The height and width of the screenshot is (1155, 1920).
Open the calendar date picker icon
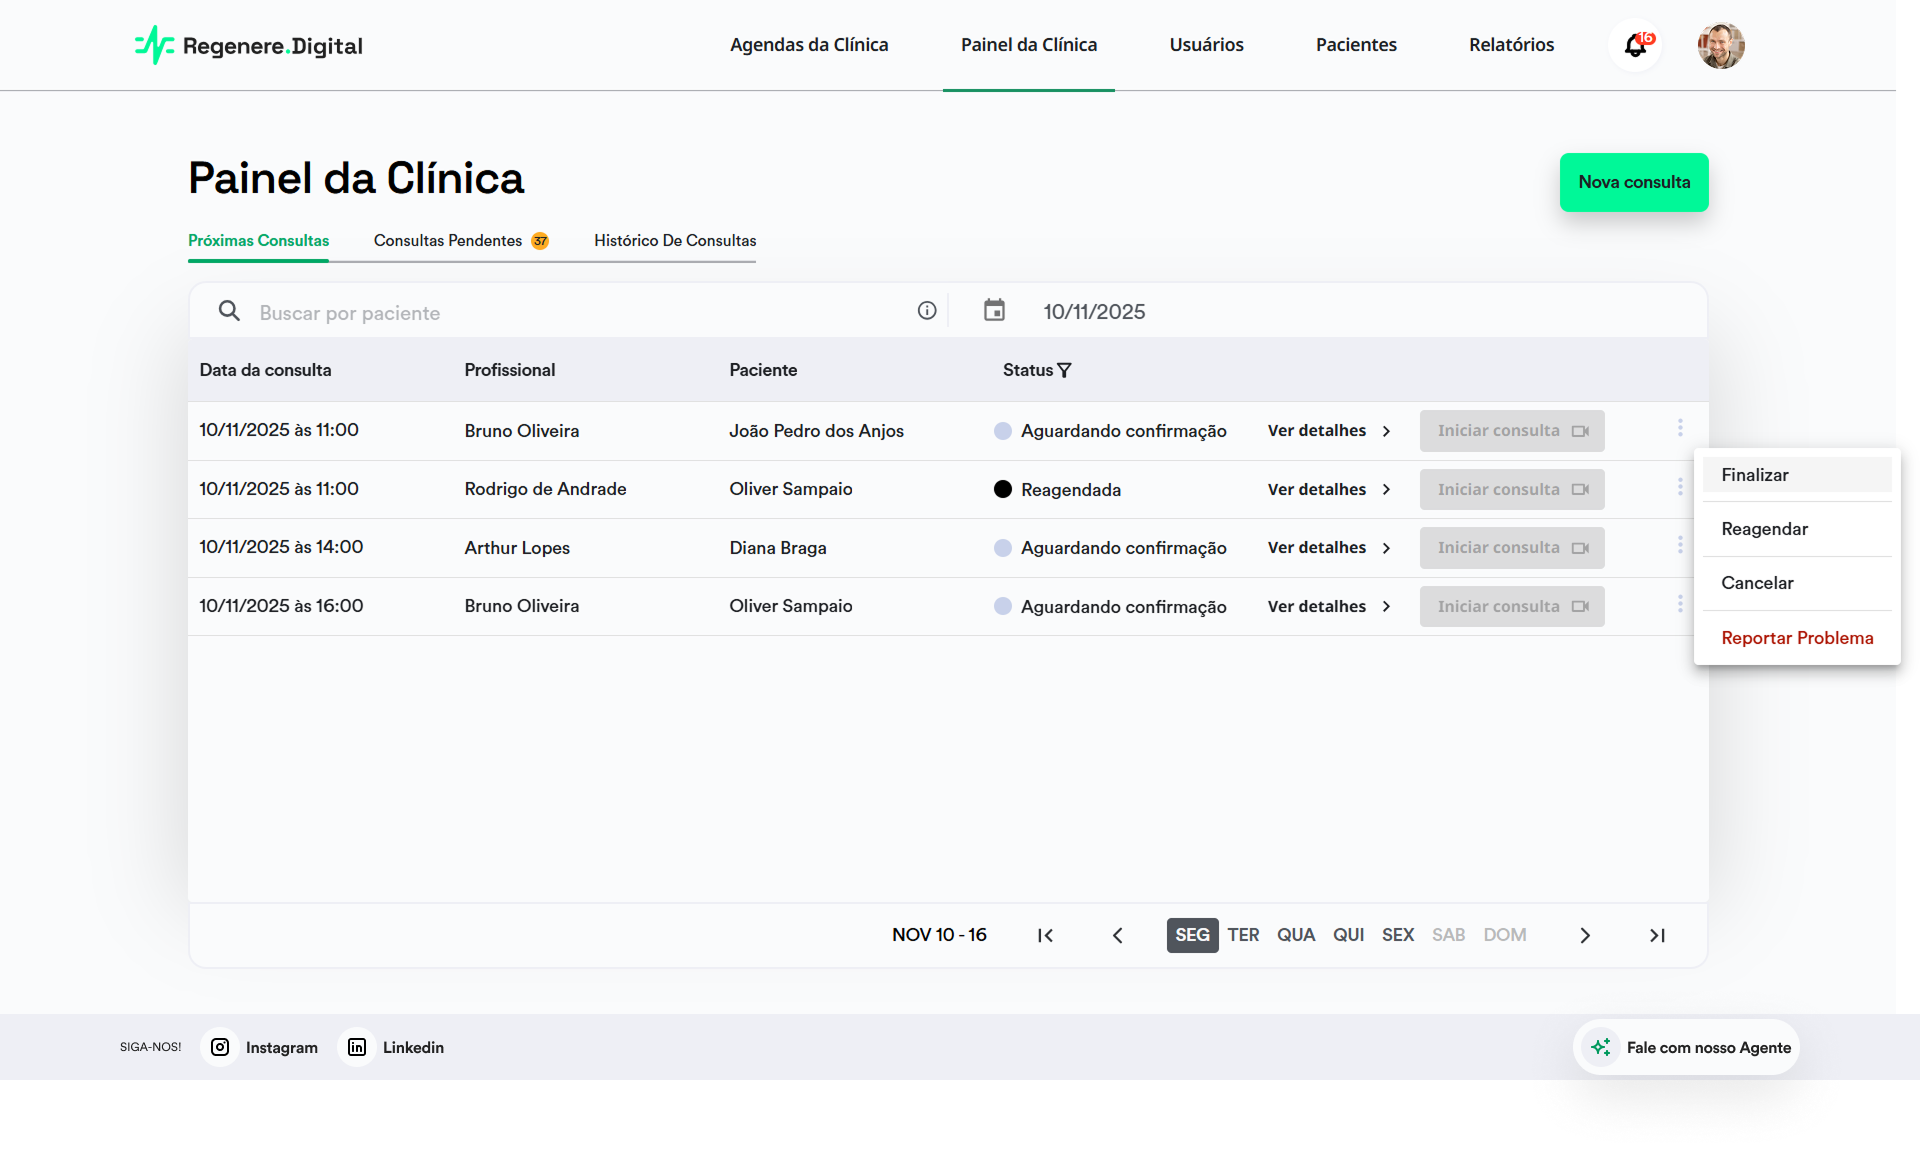point(994,311)
